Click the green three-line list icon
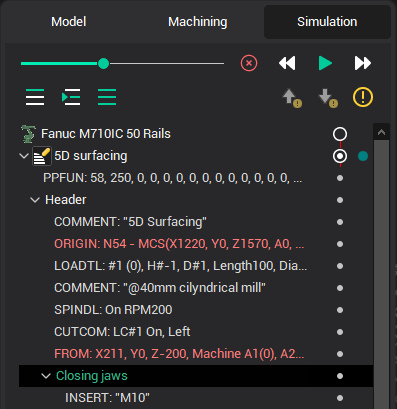Image resolution: width=397 pixels, height=409 pixels. pos(107,97)
